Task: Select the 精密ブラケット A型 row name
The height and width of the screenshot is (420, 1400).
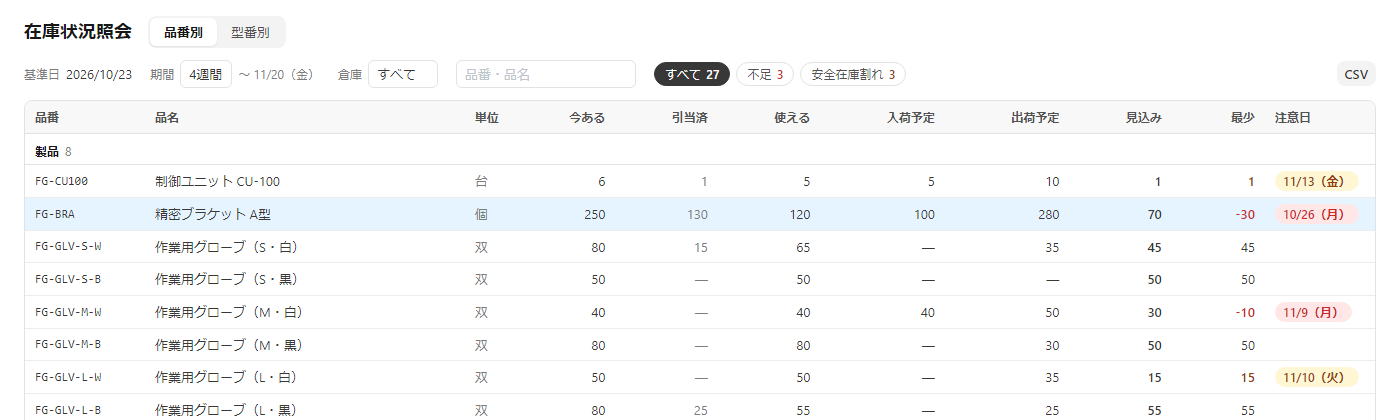Action: (213, 214)
